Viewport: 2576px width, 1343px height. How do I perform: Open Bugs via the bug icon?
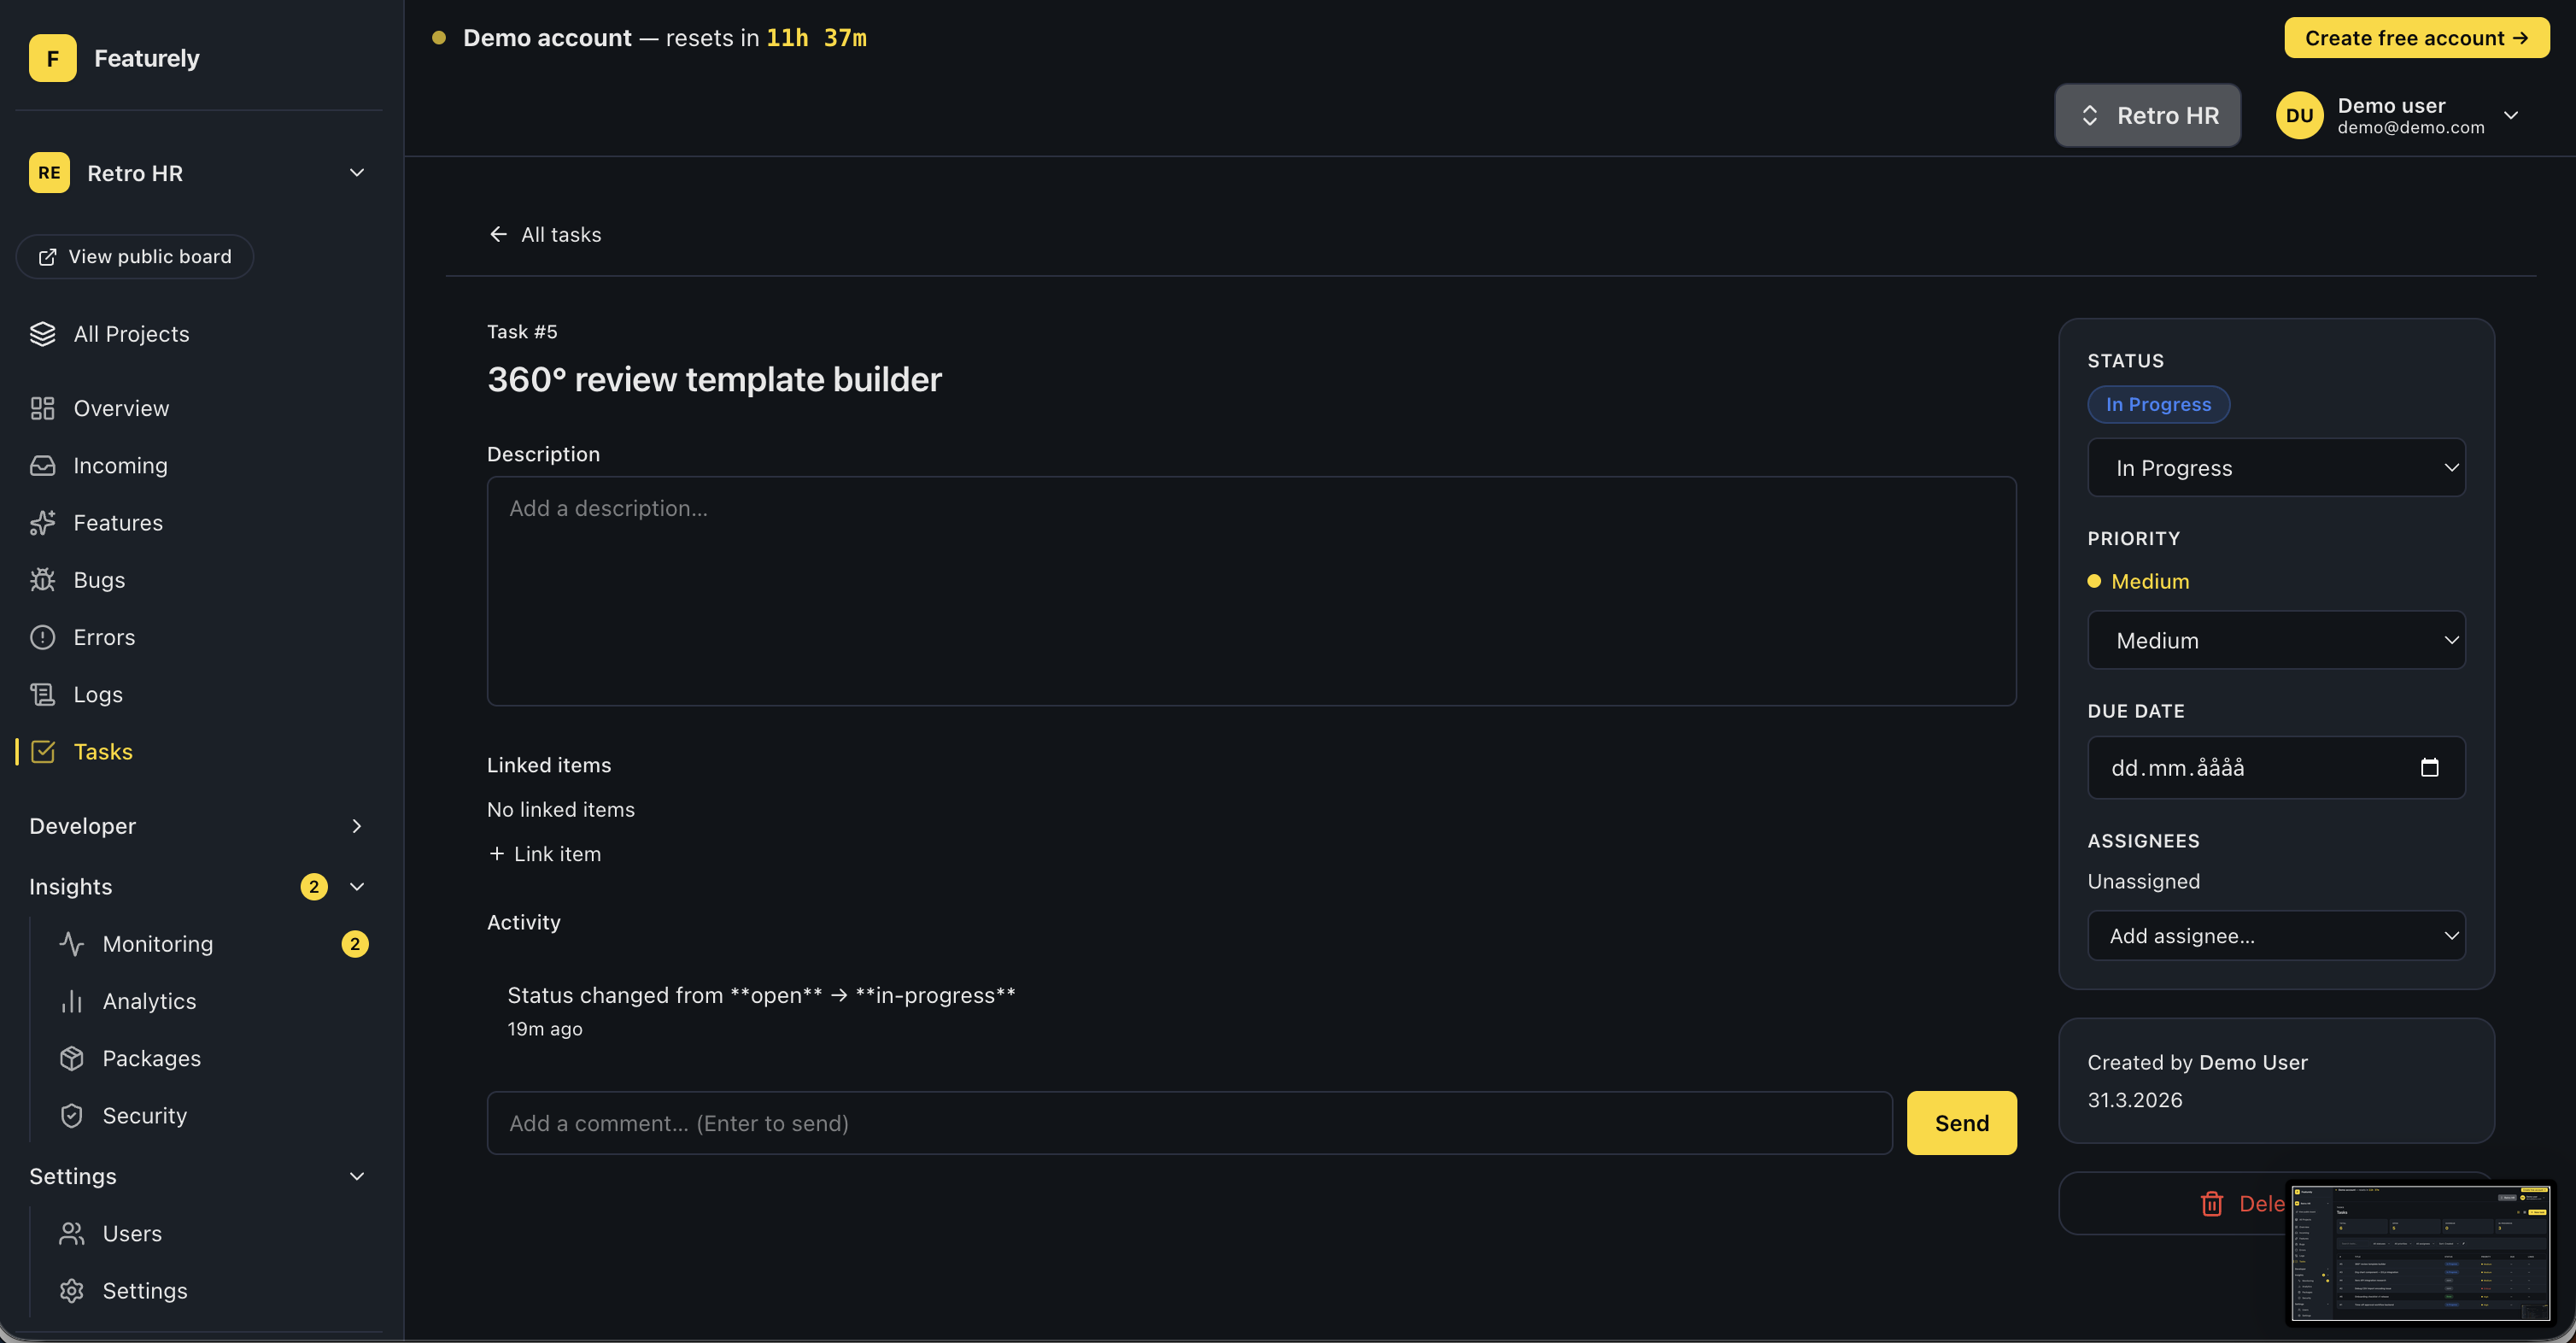pyautogui.click(x=43, y=580)
